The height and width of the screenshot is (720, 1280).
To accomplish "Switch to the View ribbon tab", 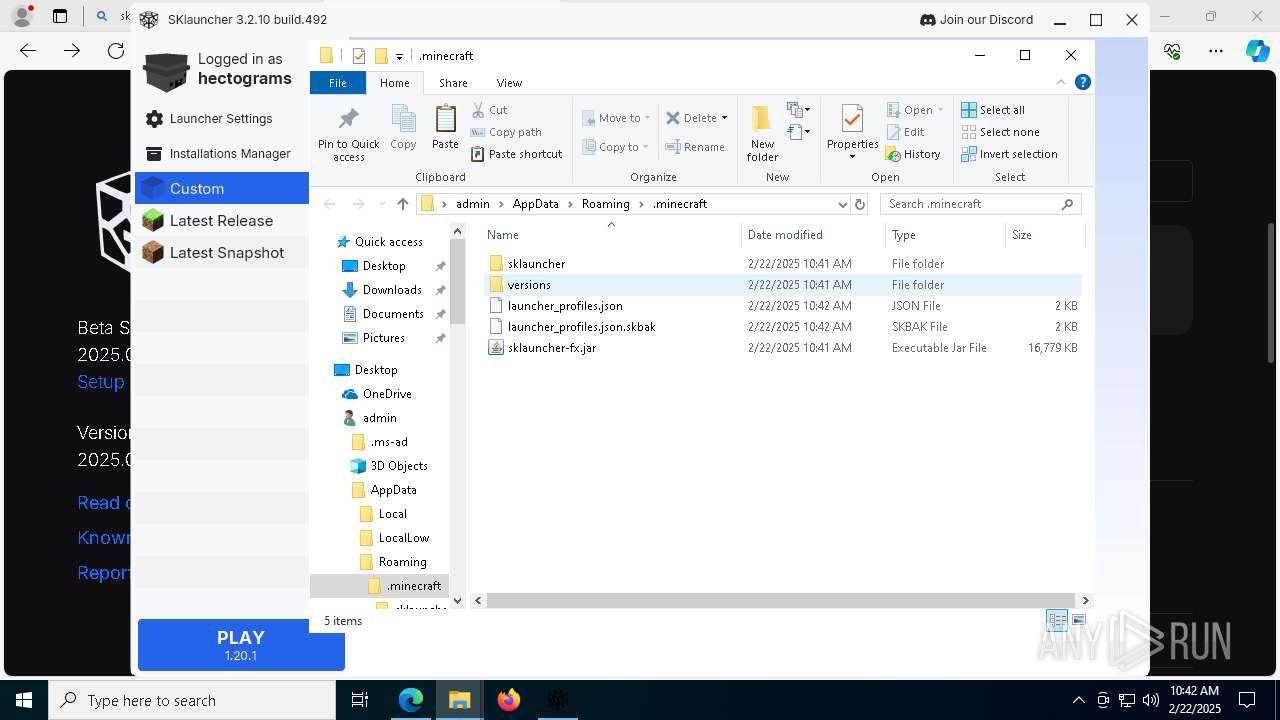I will point(509,83).
